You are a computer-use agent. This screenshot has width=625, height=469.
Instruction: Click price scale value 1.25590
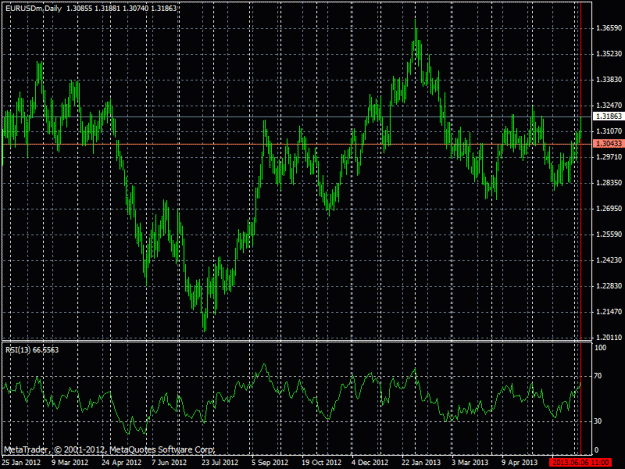(x=609, y=234)
